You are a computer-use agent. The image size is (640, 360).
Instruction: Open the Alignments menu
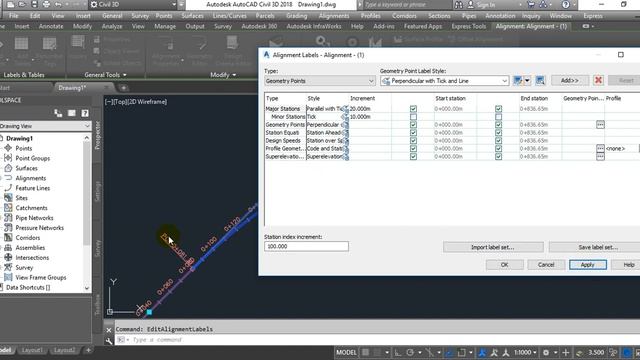(333, 16)
